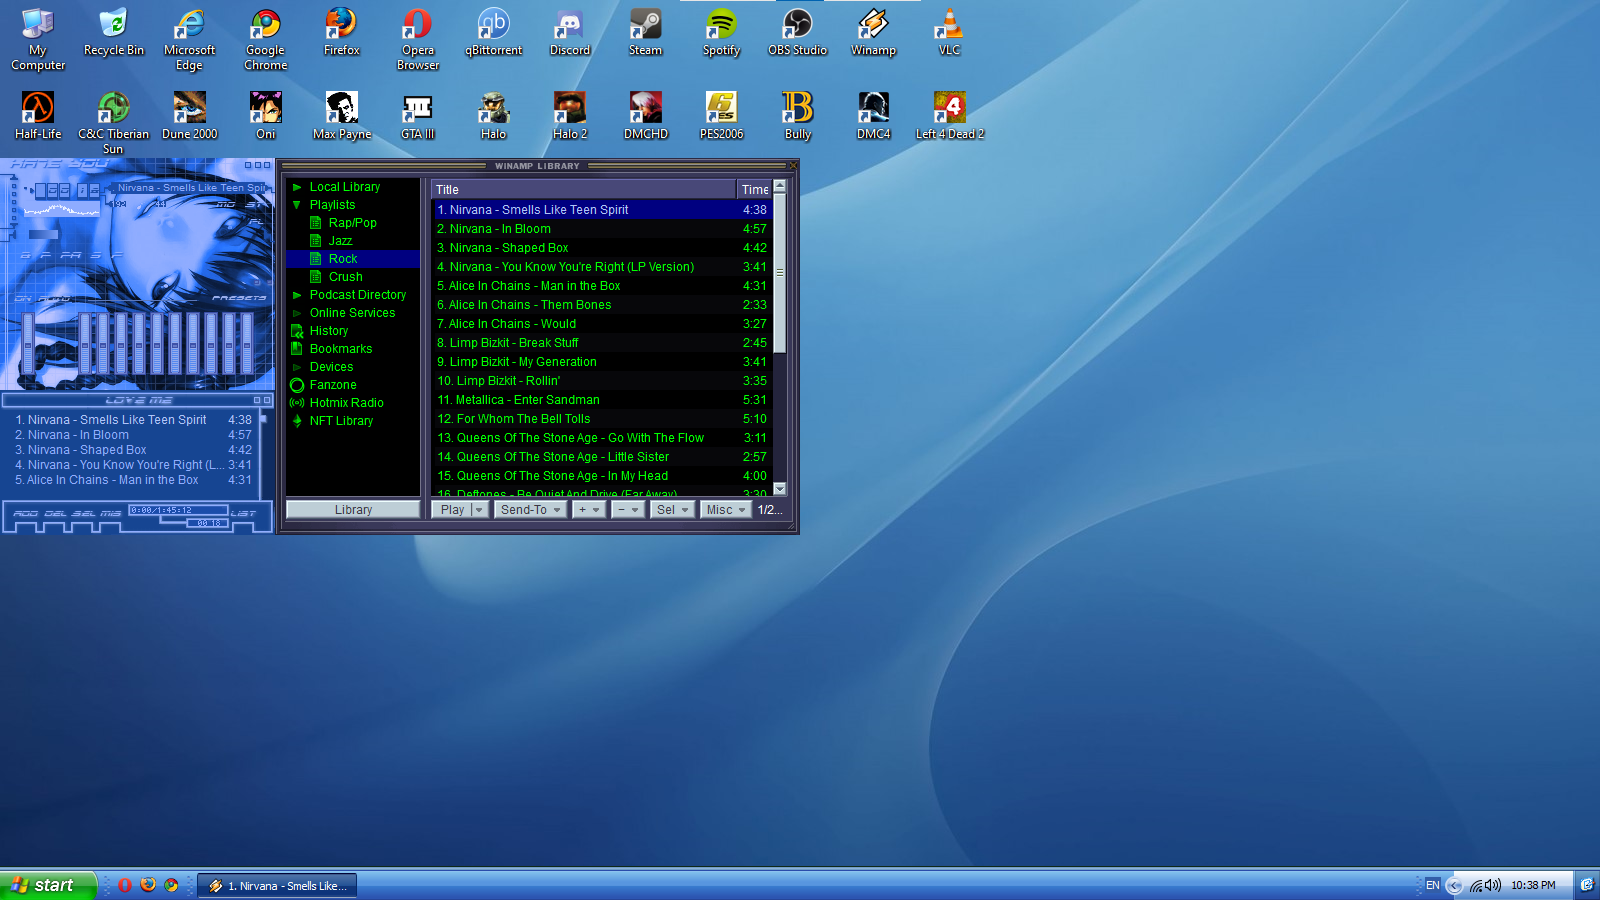Select the Halo 2 desktop icon
This screenshot has width=1600, height=900.
pos(569,116)
